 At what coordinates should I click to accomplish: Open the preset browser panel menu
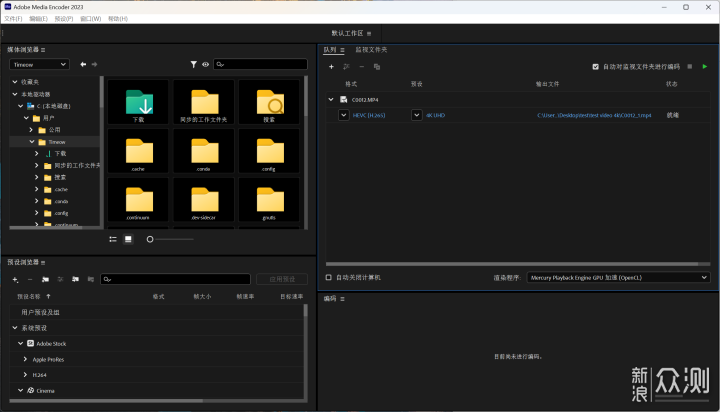coord(43,263)
